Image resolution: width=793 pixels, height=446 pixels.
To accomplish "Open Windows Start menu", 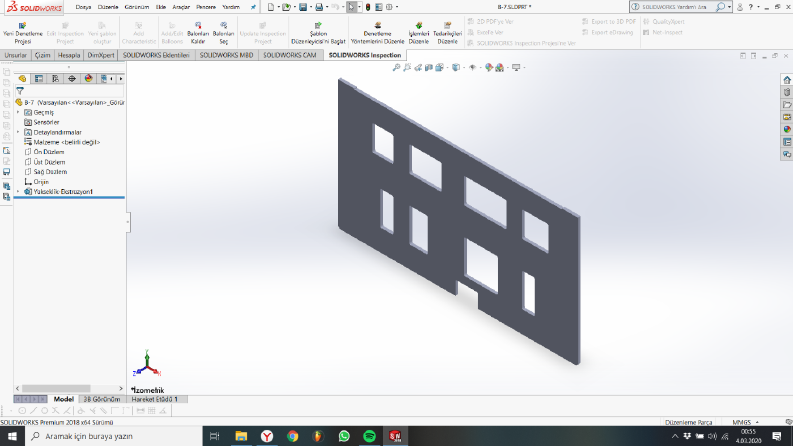I will (12, 436).
